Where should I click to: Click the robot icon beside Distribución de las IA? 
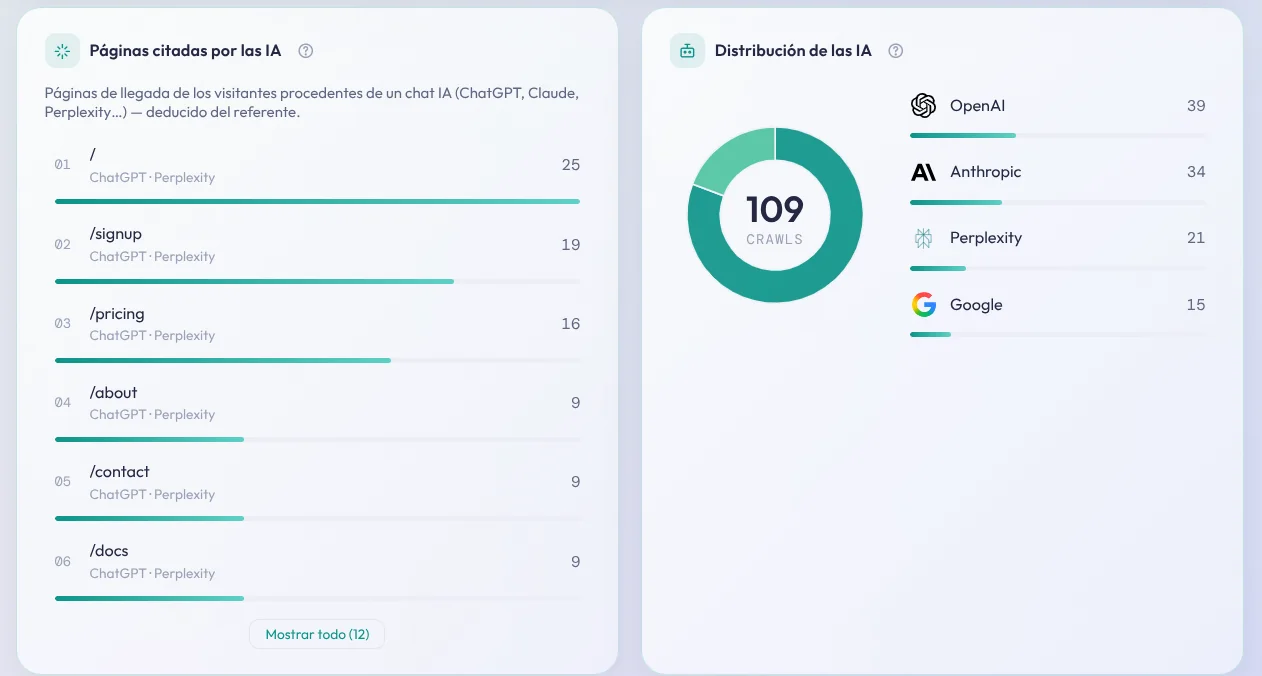(687, 51)
